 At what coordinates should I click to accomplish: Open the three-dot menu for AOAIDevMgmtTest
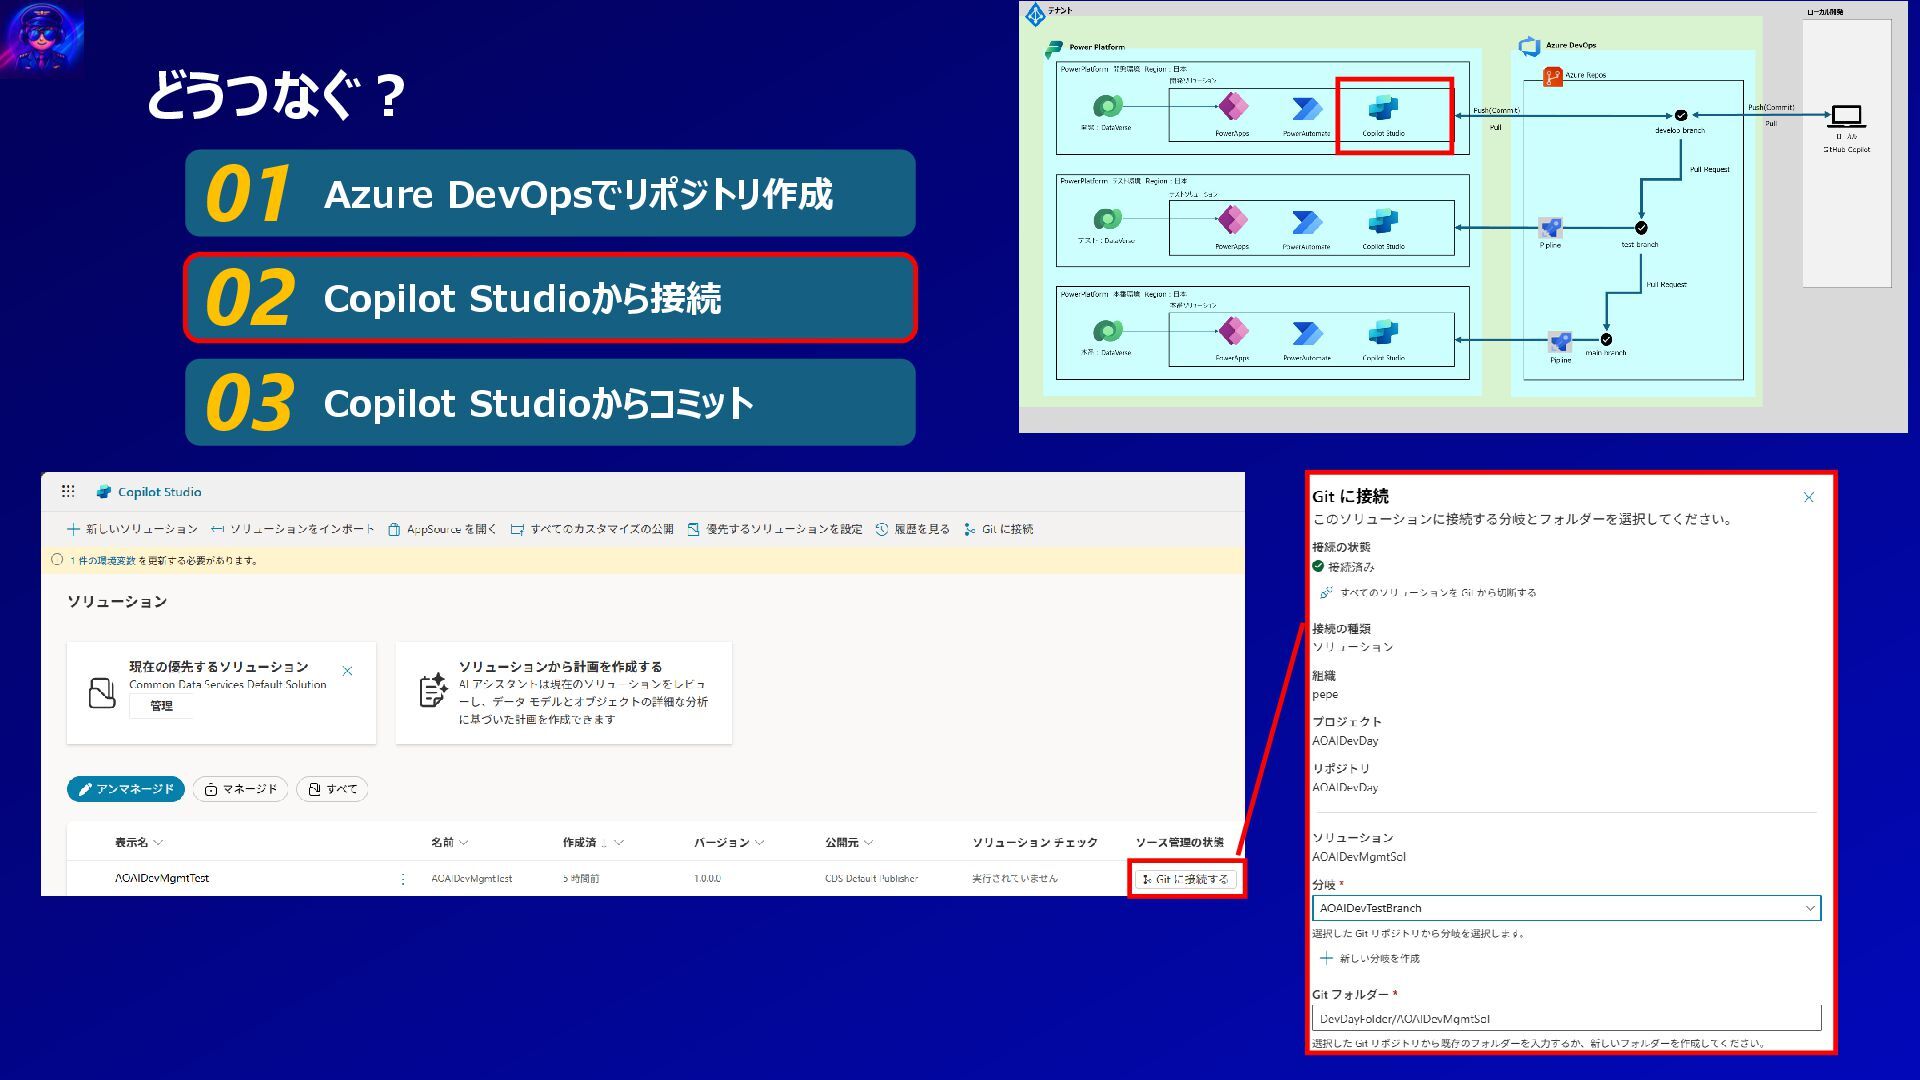[403, 879]
